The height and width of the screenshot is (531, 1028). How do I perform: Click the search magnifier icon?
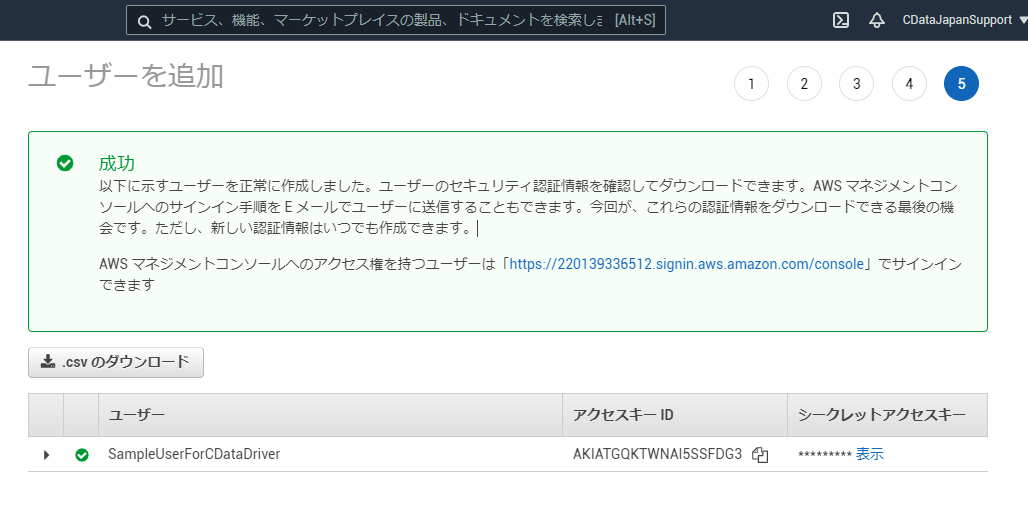click(145, 21)
